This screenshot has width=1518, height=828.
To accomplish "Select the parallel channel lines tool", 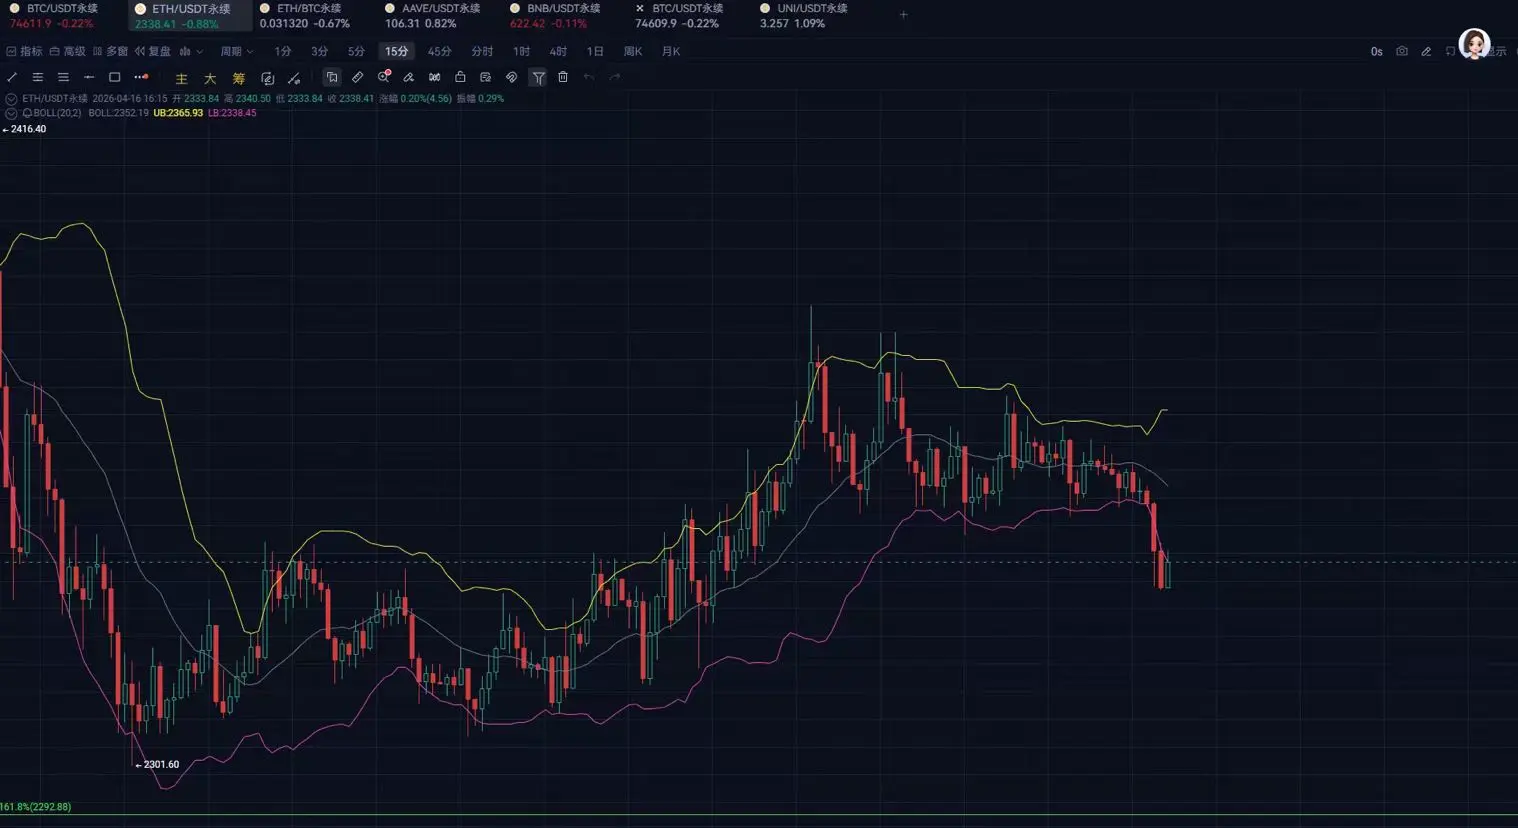I will click(x=38, y=77).
